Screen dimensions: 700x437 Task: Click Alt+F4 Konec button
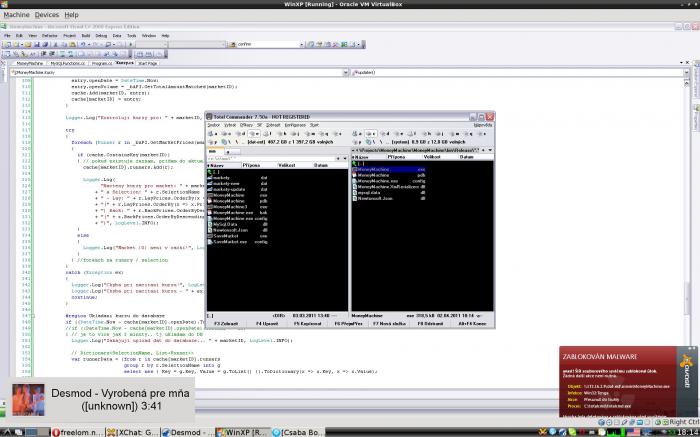(x=472, y=324)
